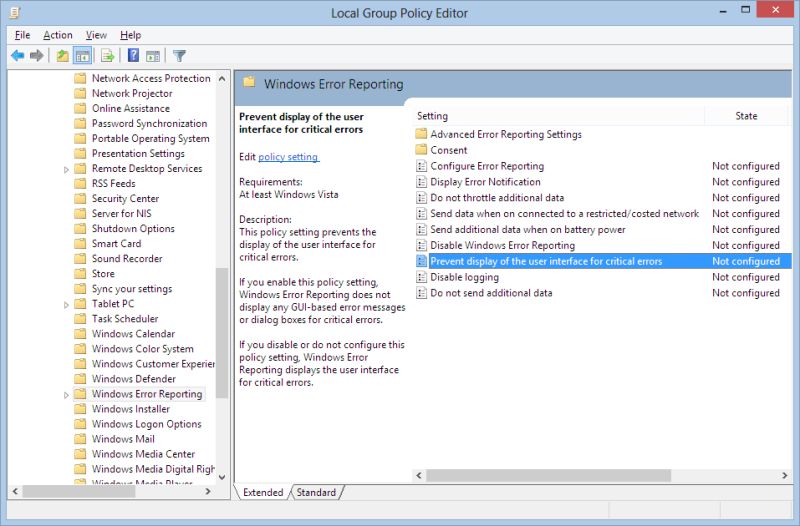Select Password Synchronization in tree
Screen dimensions: 800x526
[x=149, y=123]
